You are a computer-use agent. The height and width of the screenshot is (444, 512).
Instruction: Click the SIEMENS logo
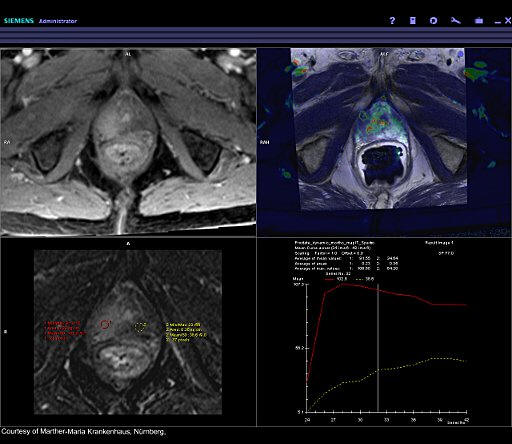[19, 21]
